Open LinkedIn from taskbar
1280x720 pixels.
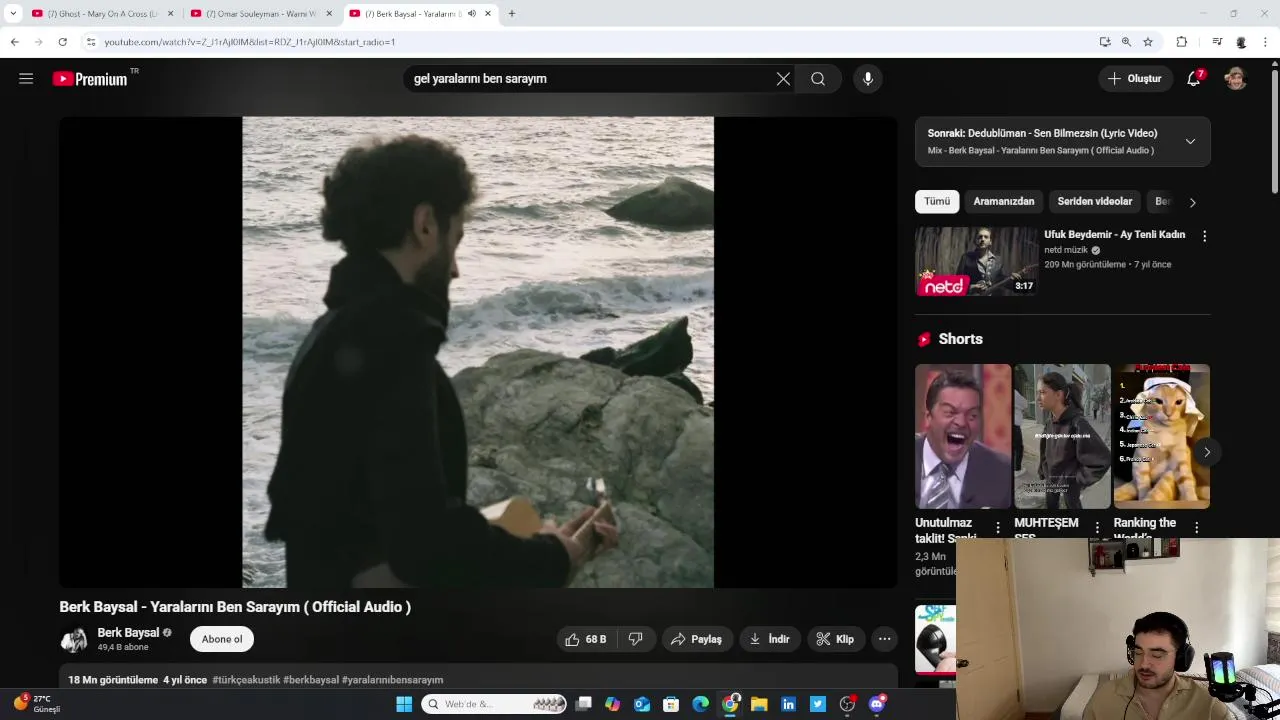point(788,704)
